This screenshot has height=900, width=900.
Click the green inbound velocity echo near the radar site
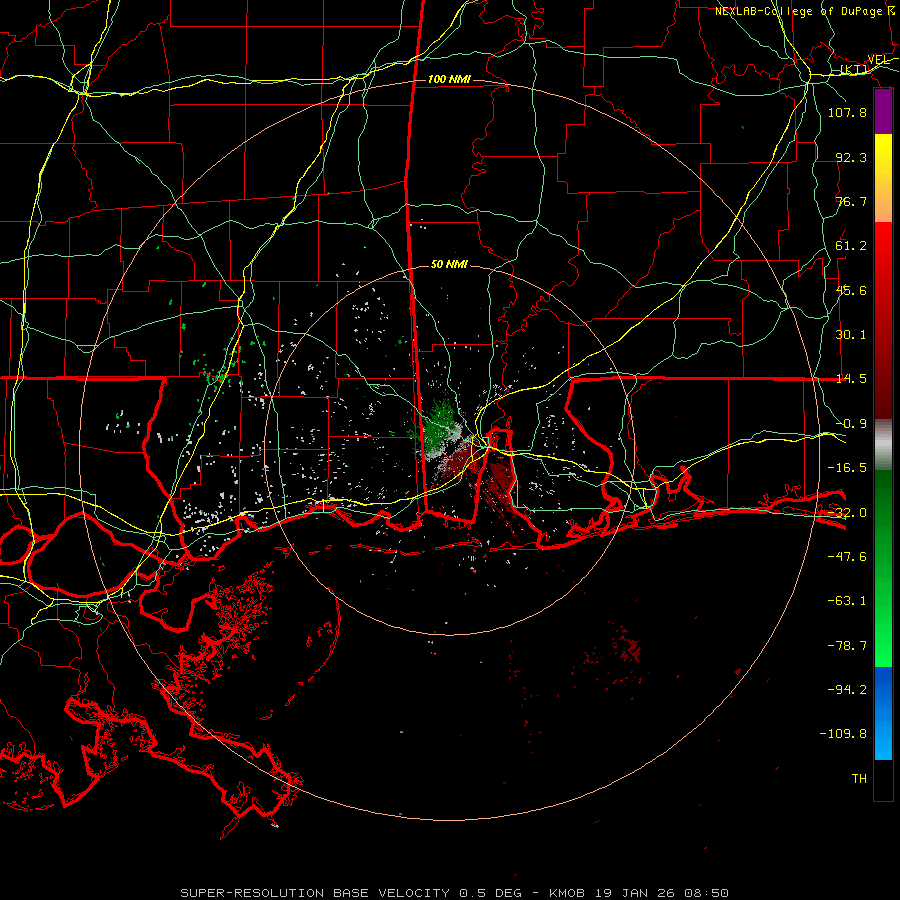pyautogui.click(x=439, y=424)
